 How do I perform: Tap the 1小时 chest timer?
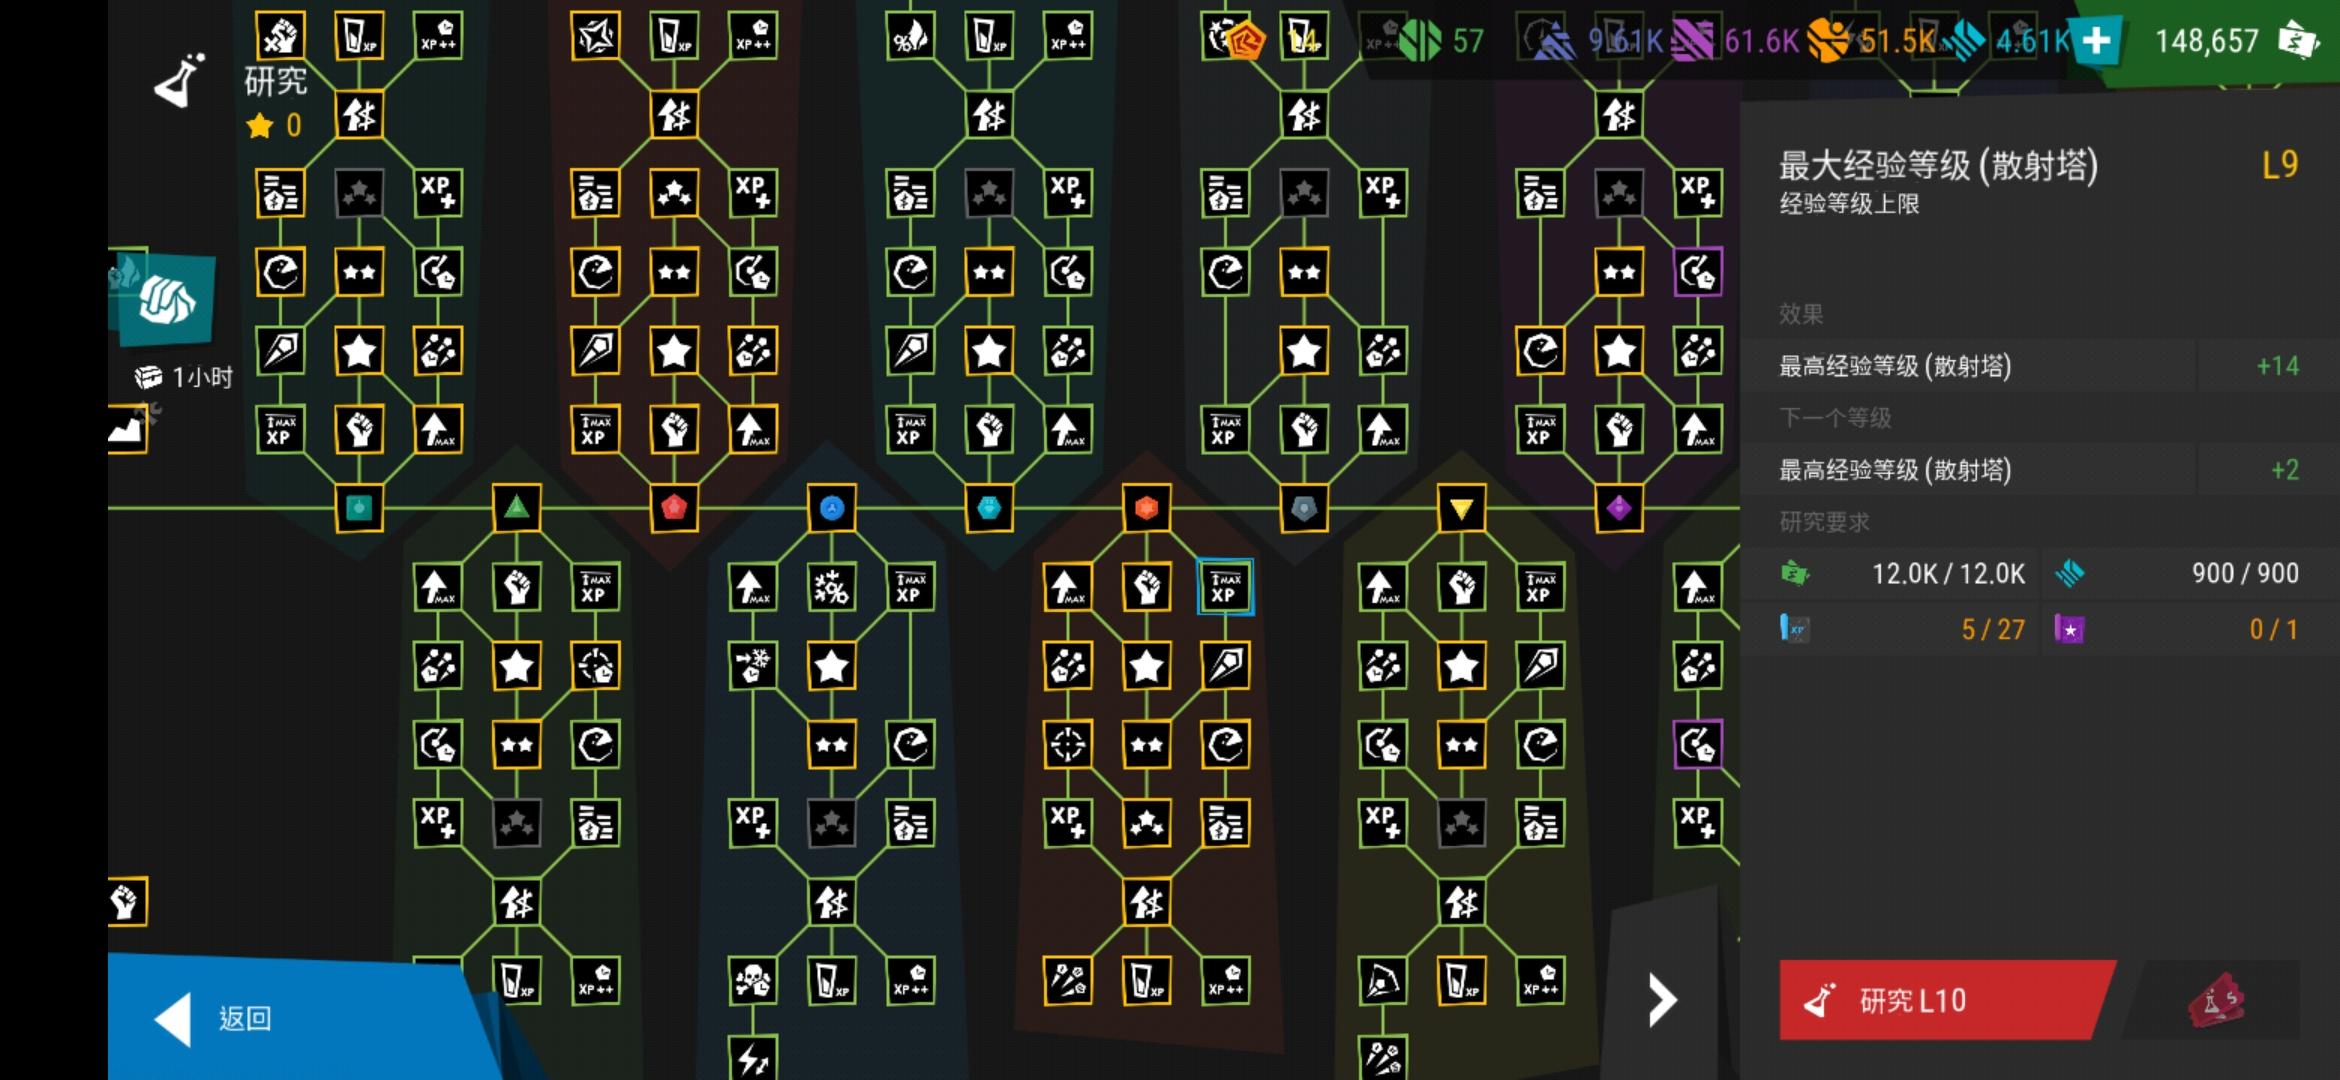pyautogui.click(x=185, y=377)
